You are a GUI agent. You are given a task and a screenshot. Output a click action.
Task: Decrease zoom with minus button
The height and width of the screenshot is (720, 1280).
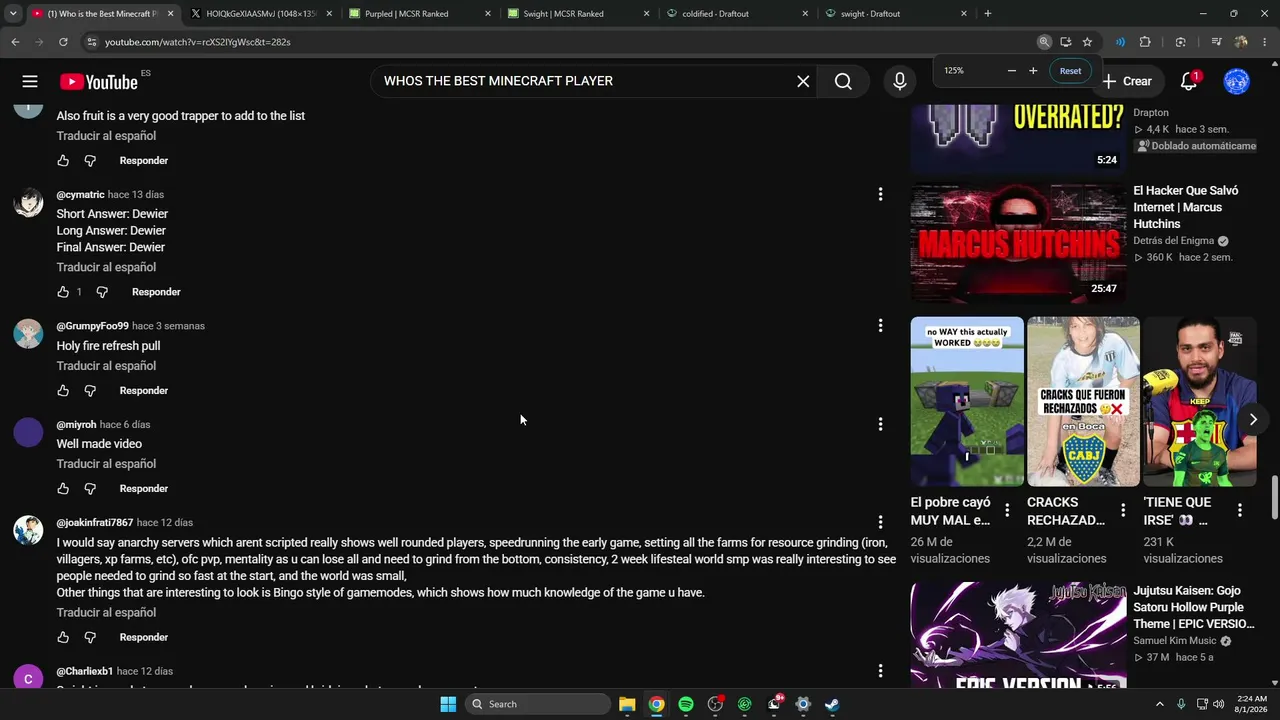(x=1011, y=71)
